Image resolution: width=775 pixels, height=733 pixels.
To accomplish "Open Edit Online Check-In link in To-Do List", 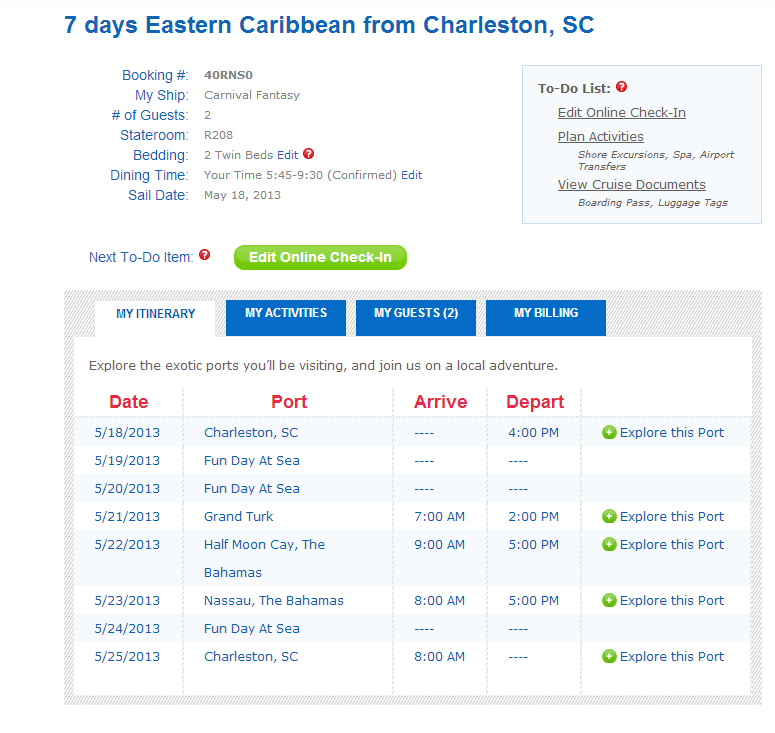I will click(621, 113).
